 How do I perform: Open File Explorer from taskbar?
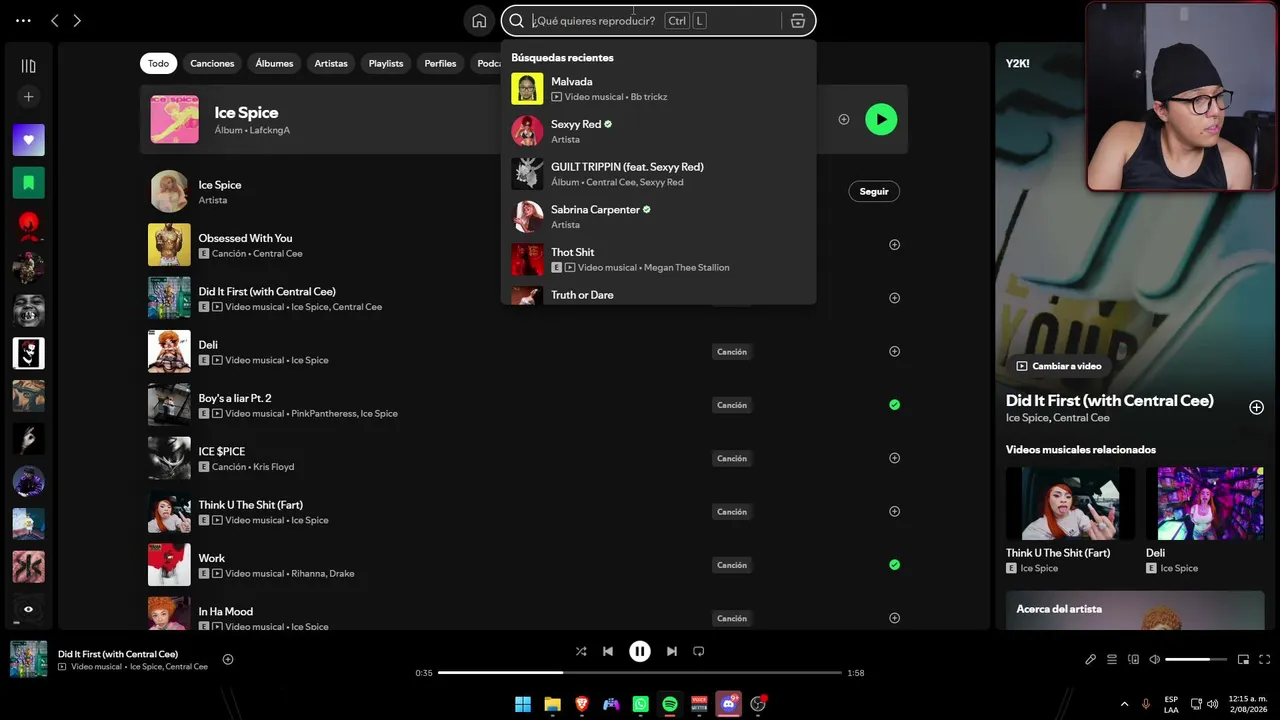click(552, 704)
